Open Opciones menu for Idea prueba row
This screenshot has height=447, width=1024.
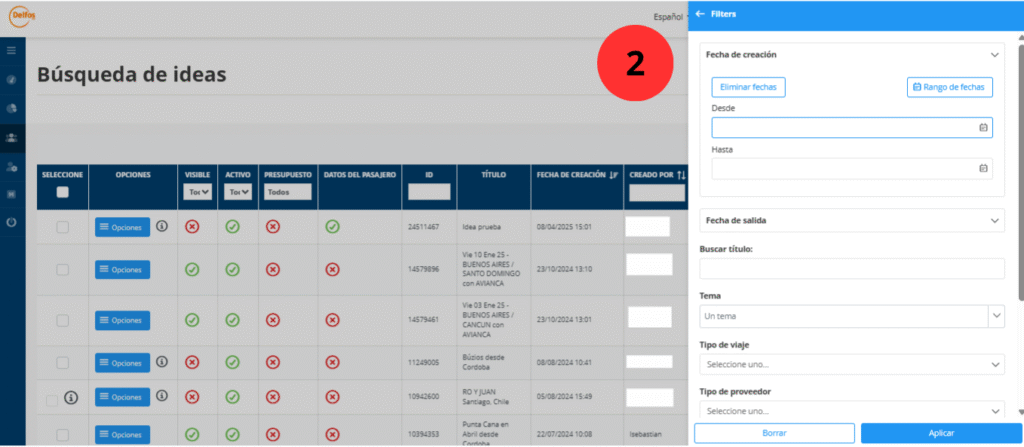122,228
